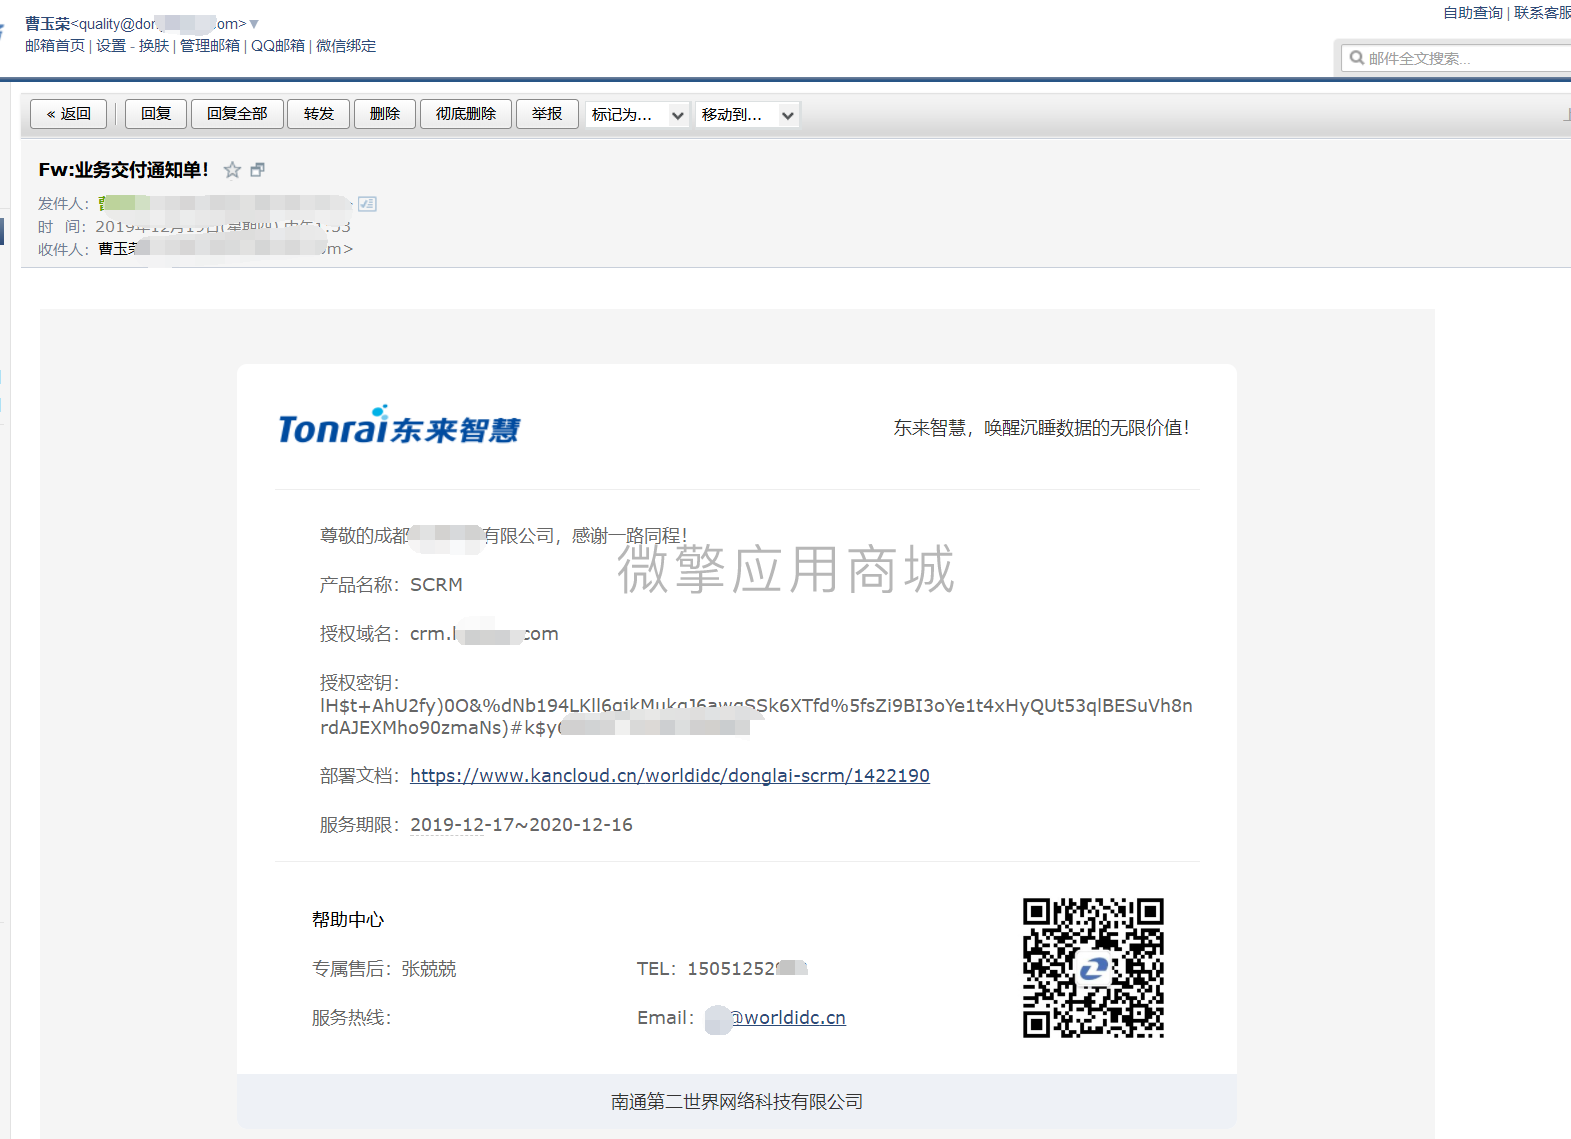The width and height of the screenshot is (1571, 1139).
Task: Open the 管理邮箱 link
Action: [210, 46]
